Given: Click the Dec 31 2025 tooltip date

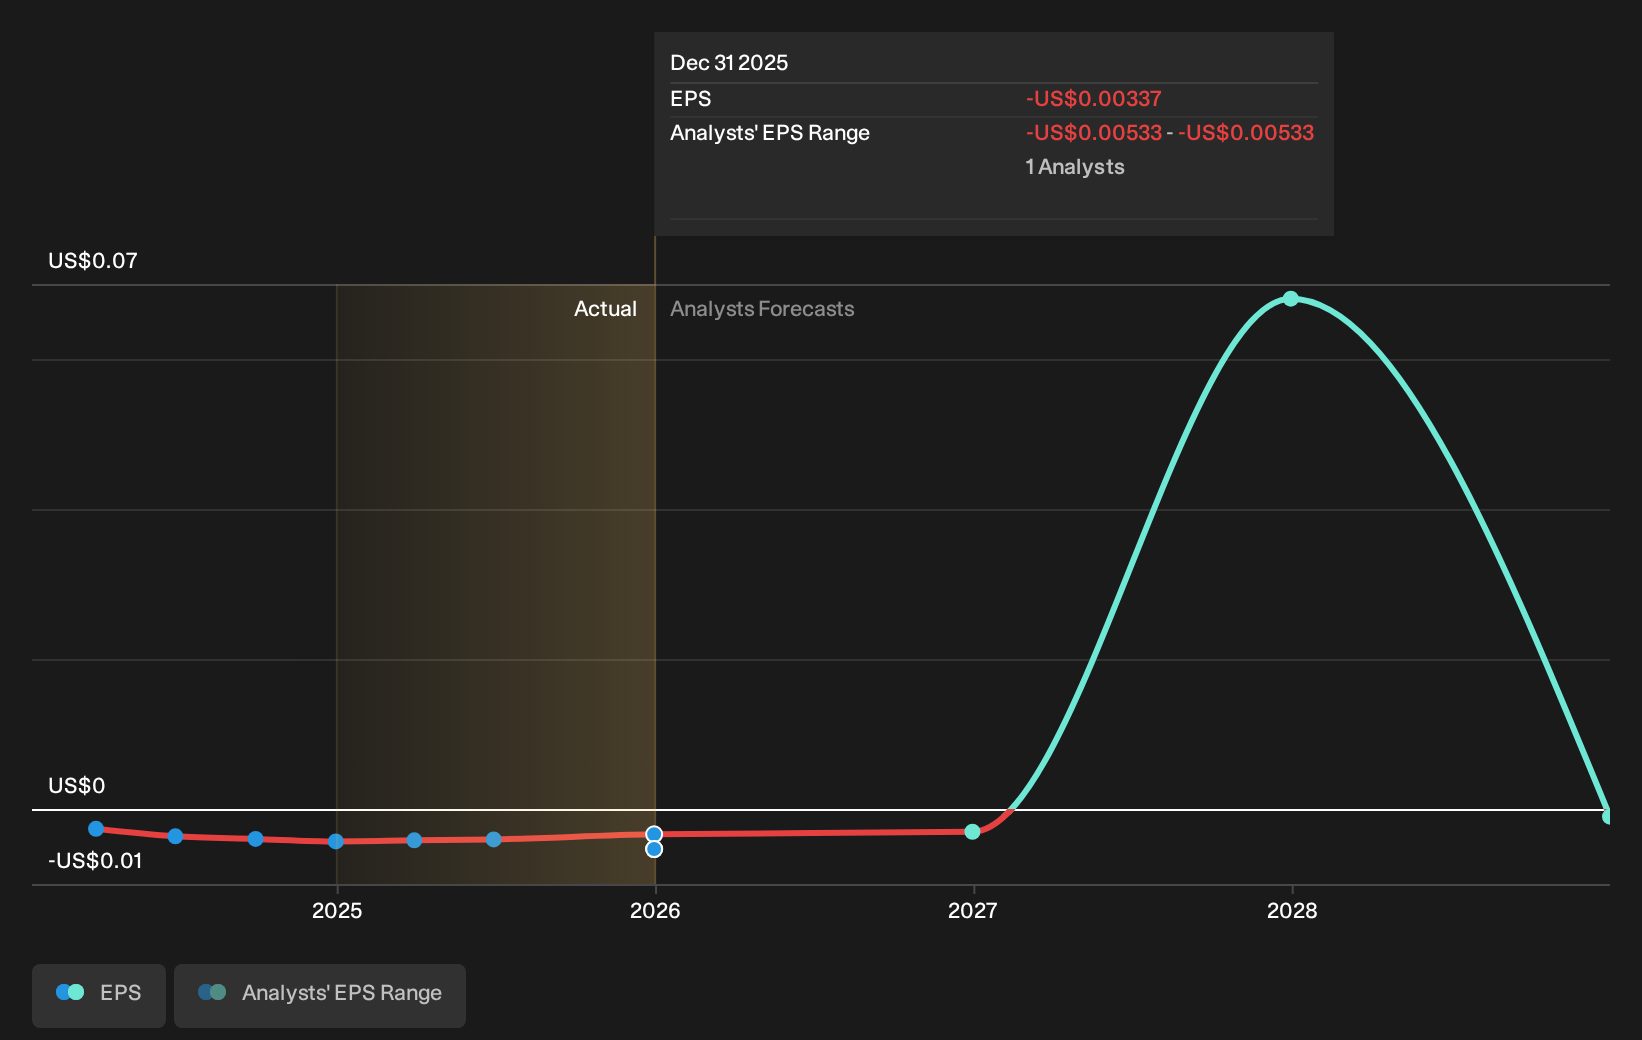Looking at the screenshot, I should point(729,63).
